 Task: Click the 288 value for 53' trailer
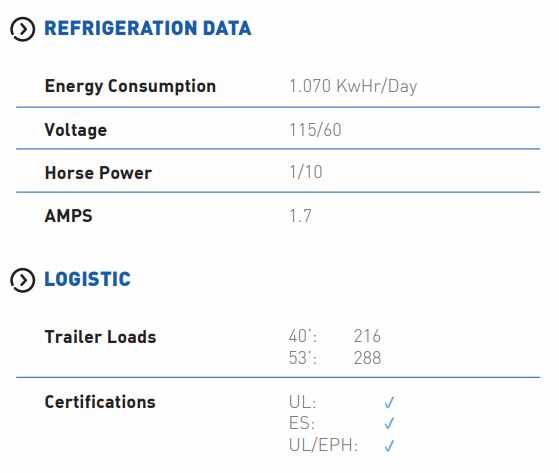(x=367, y=358)
